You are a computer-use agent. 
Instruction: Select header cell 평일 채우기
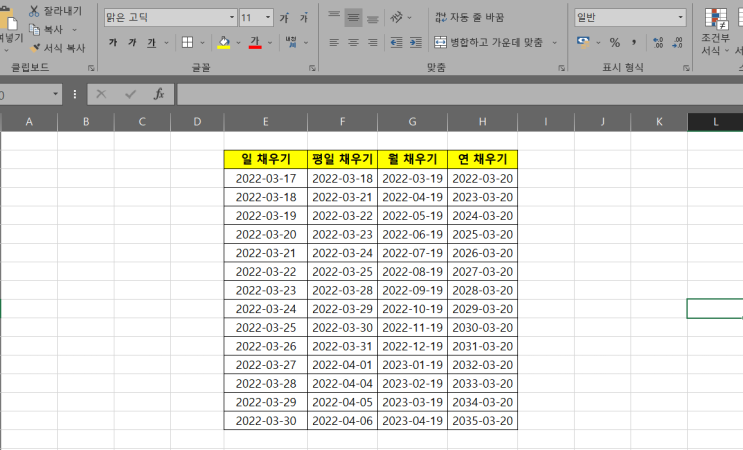point(342,159)
